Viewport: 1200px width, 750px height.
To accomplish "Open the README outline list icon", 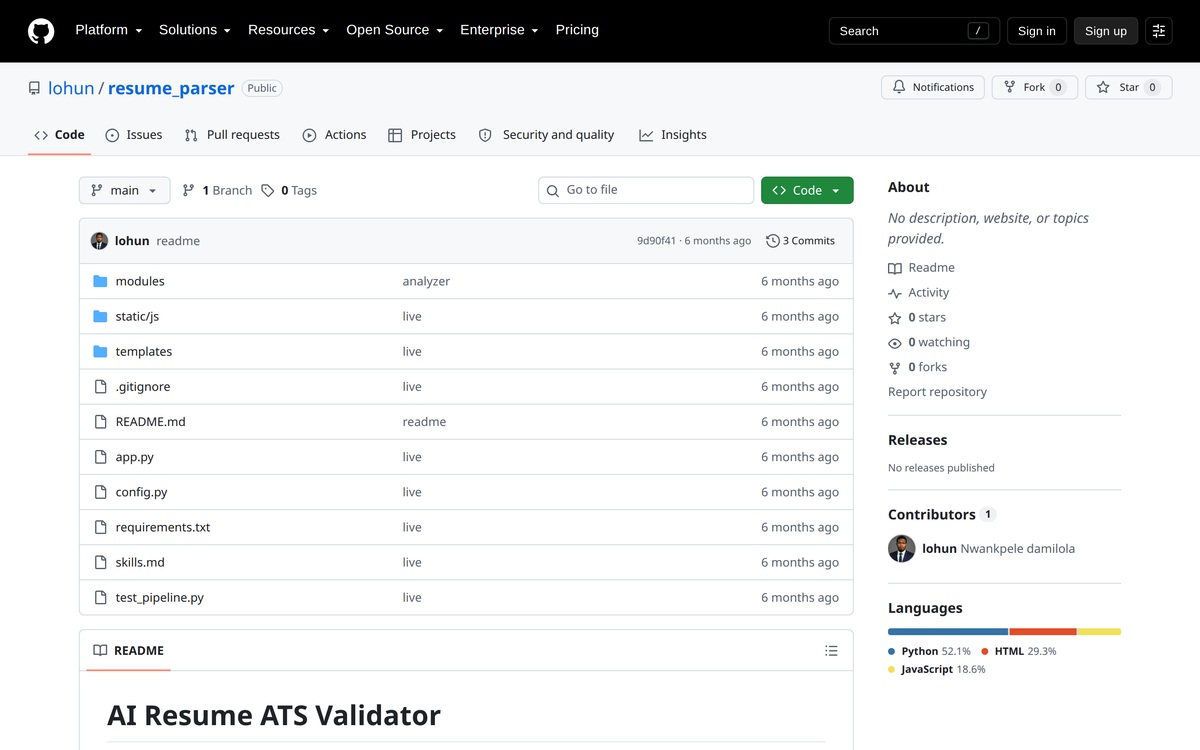I will click(x=831, y=650).
